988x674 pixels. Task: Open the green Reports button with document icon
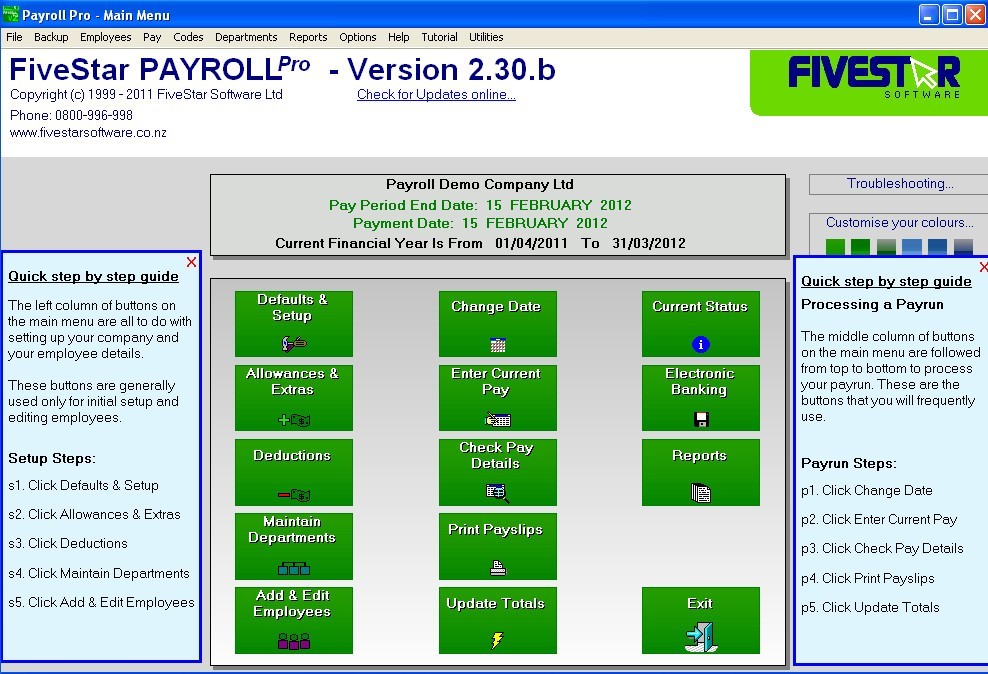[701, 472]
